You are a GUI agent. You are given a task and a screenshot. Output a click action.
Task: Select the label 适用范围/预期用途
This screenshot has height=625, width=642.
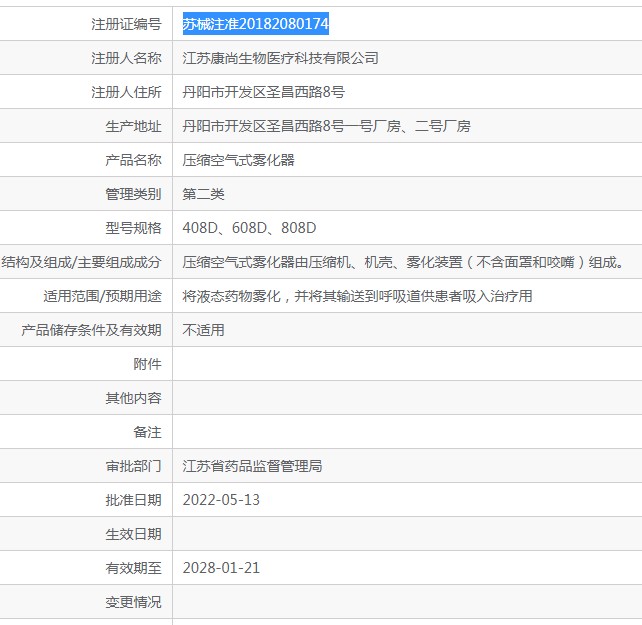click(102, 296)
